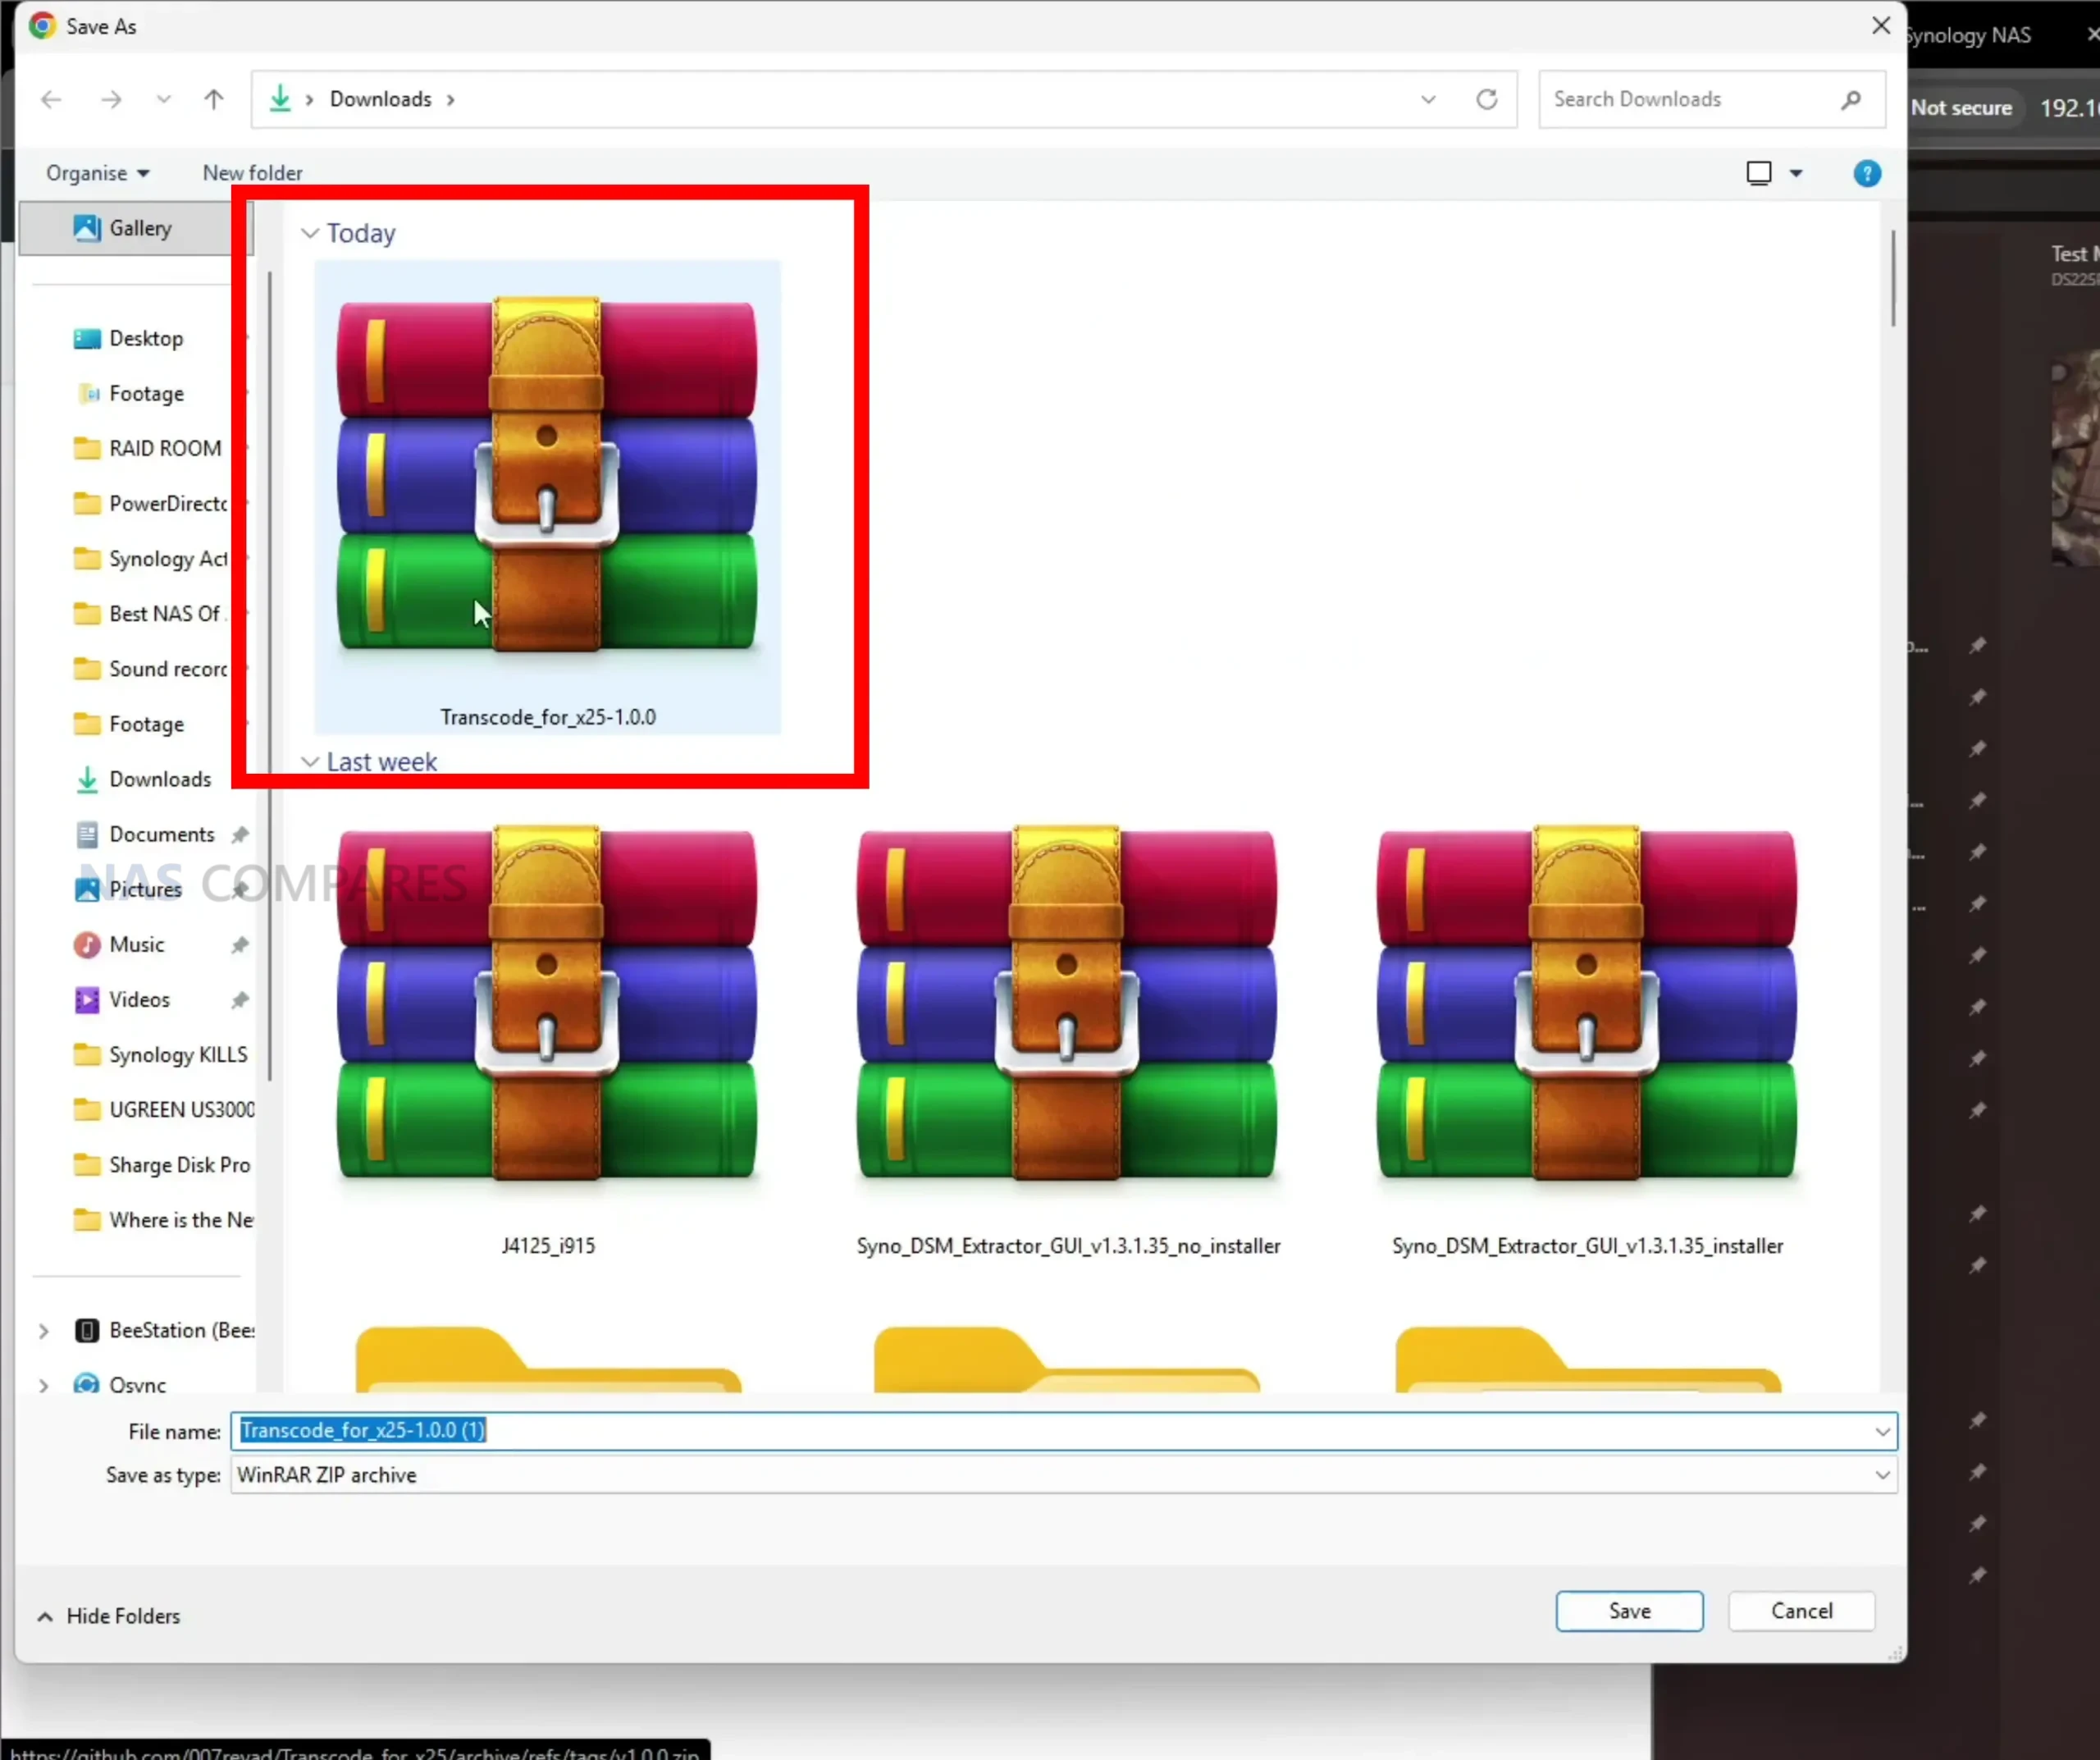Click the file list vertical scrollbar

point(1893,278)
